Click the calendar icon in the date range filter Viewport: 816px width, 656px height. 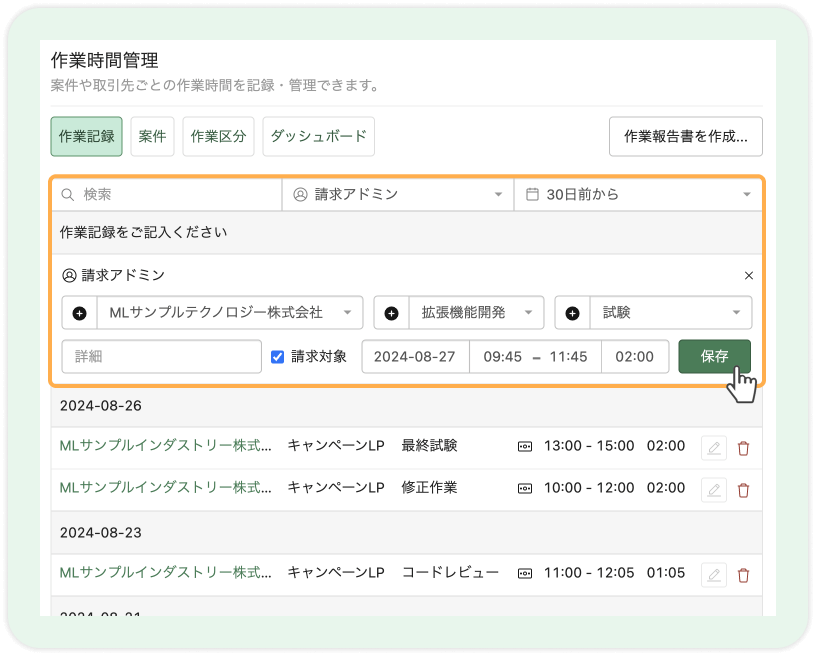pos(532,194)
